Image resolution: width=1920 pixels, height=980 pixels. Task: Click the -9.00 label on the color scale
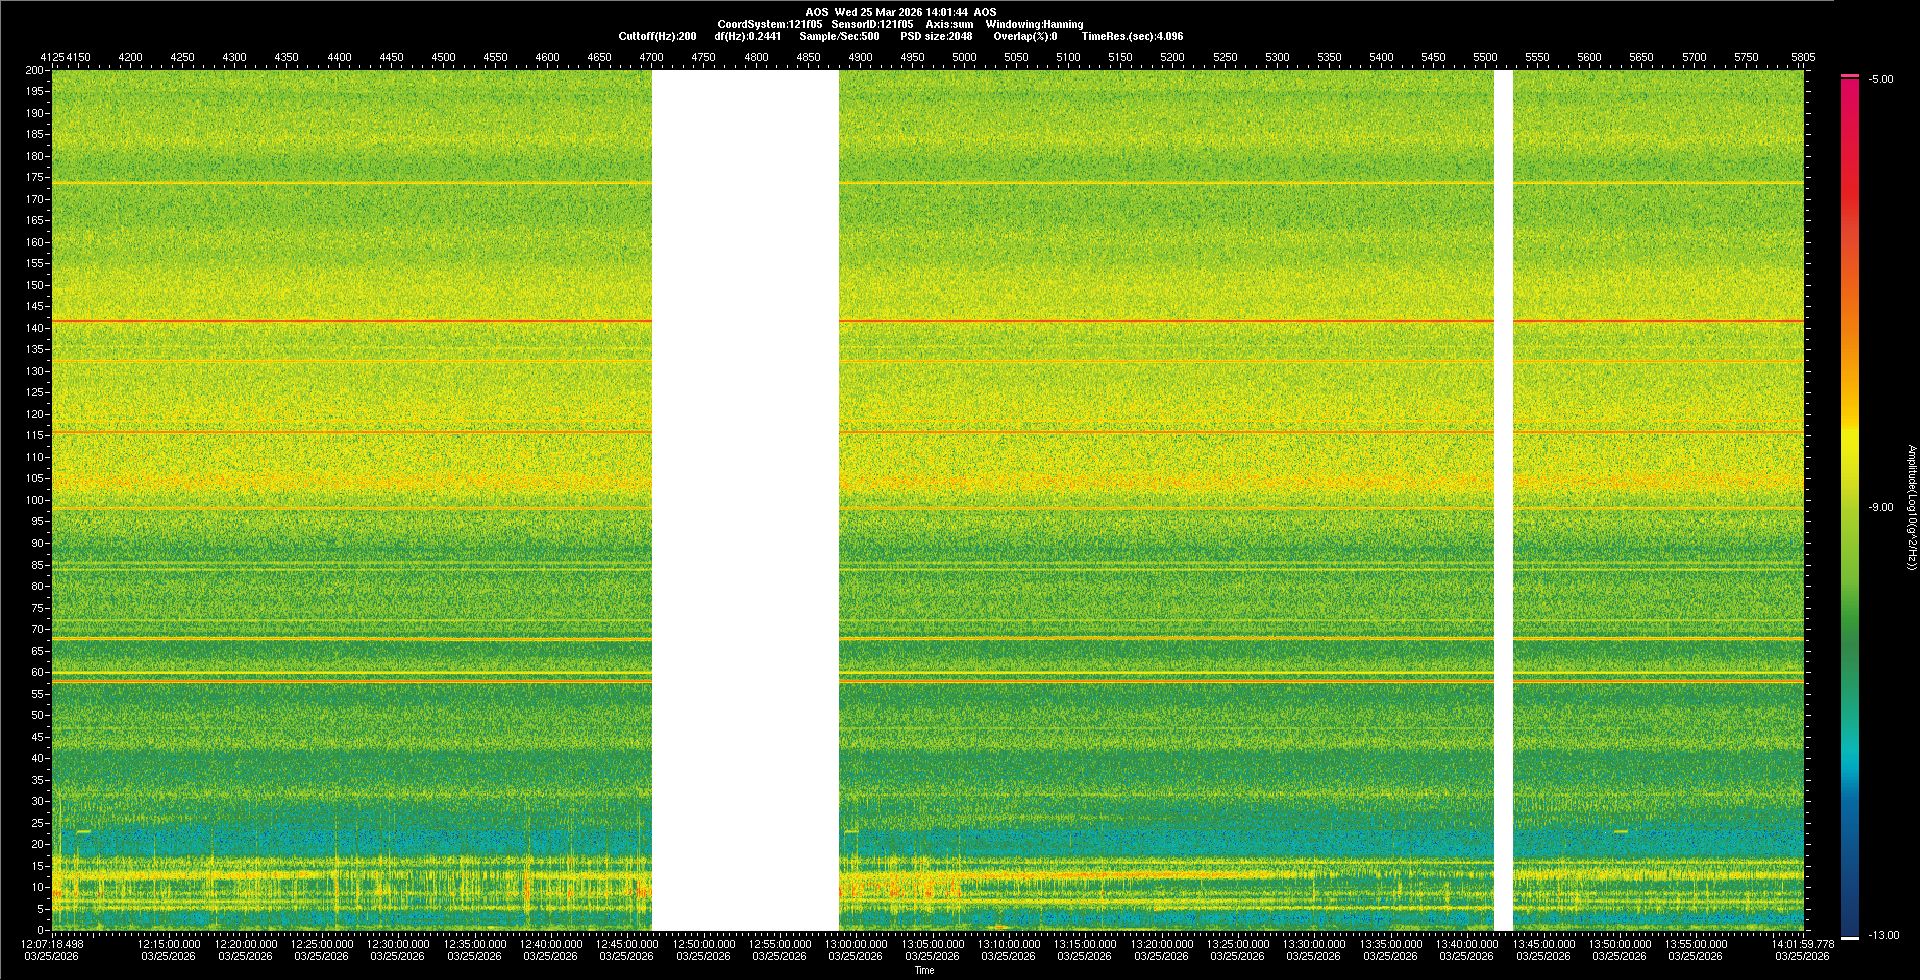[x=1881, y=508]
